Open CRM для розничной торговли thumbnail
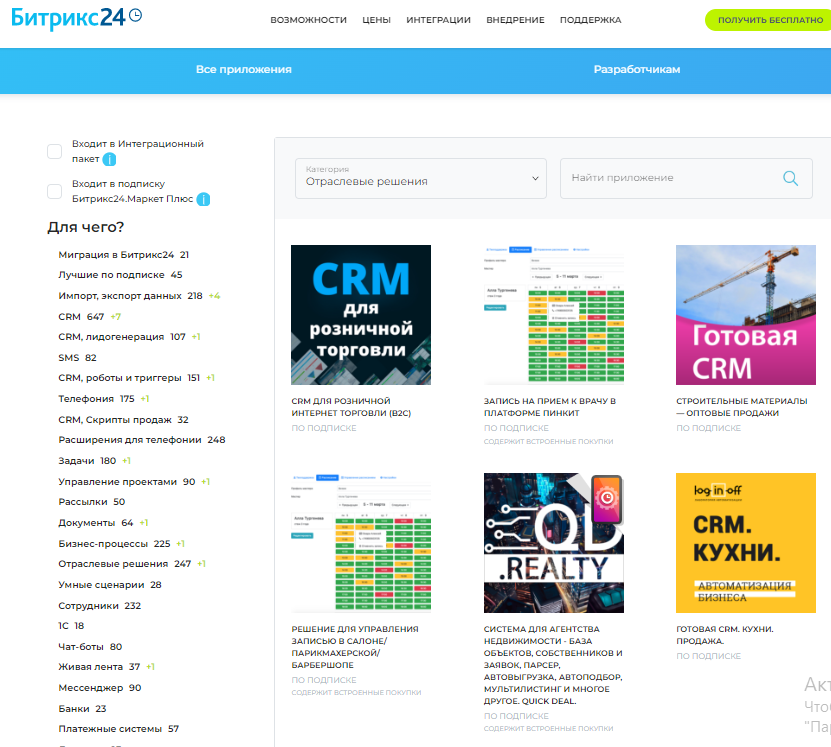 click(x=361, y=315)
